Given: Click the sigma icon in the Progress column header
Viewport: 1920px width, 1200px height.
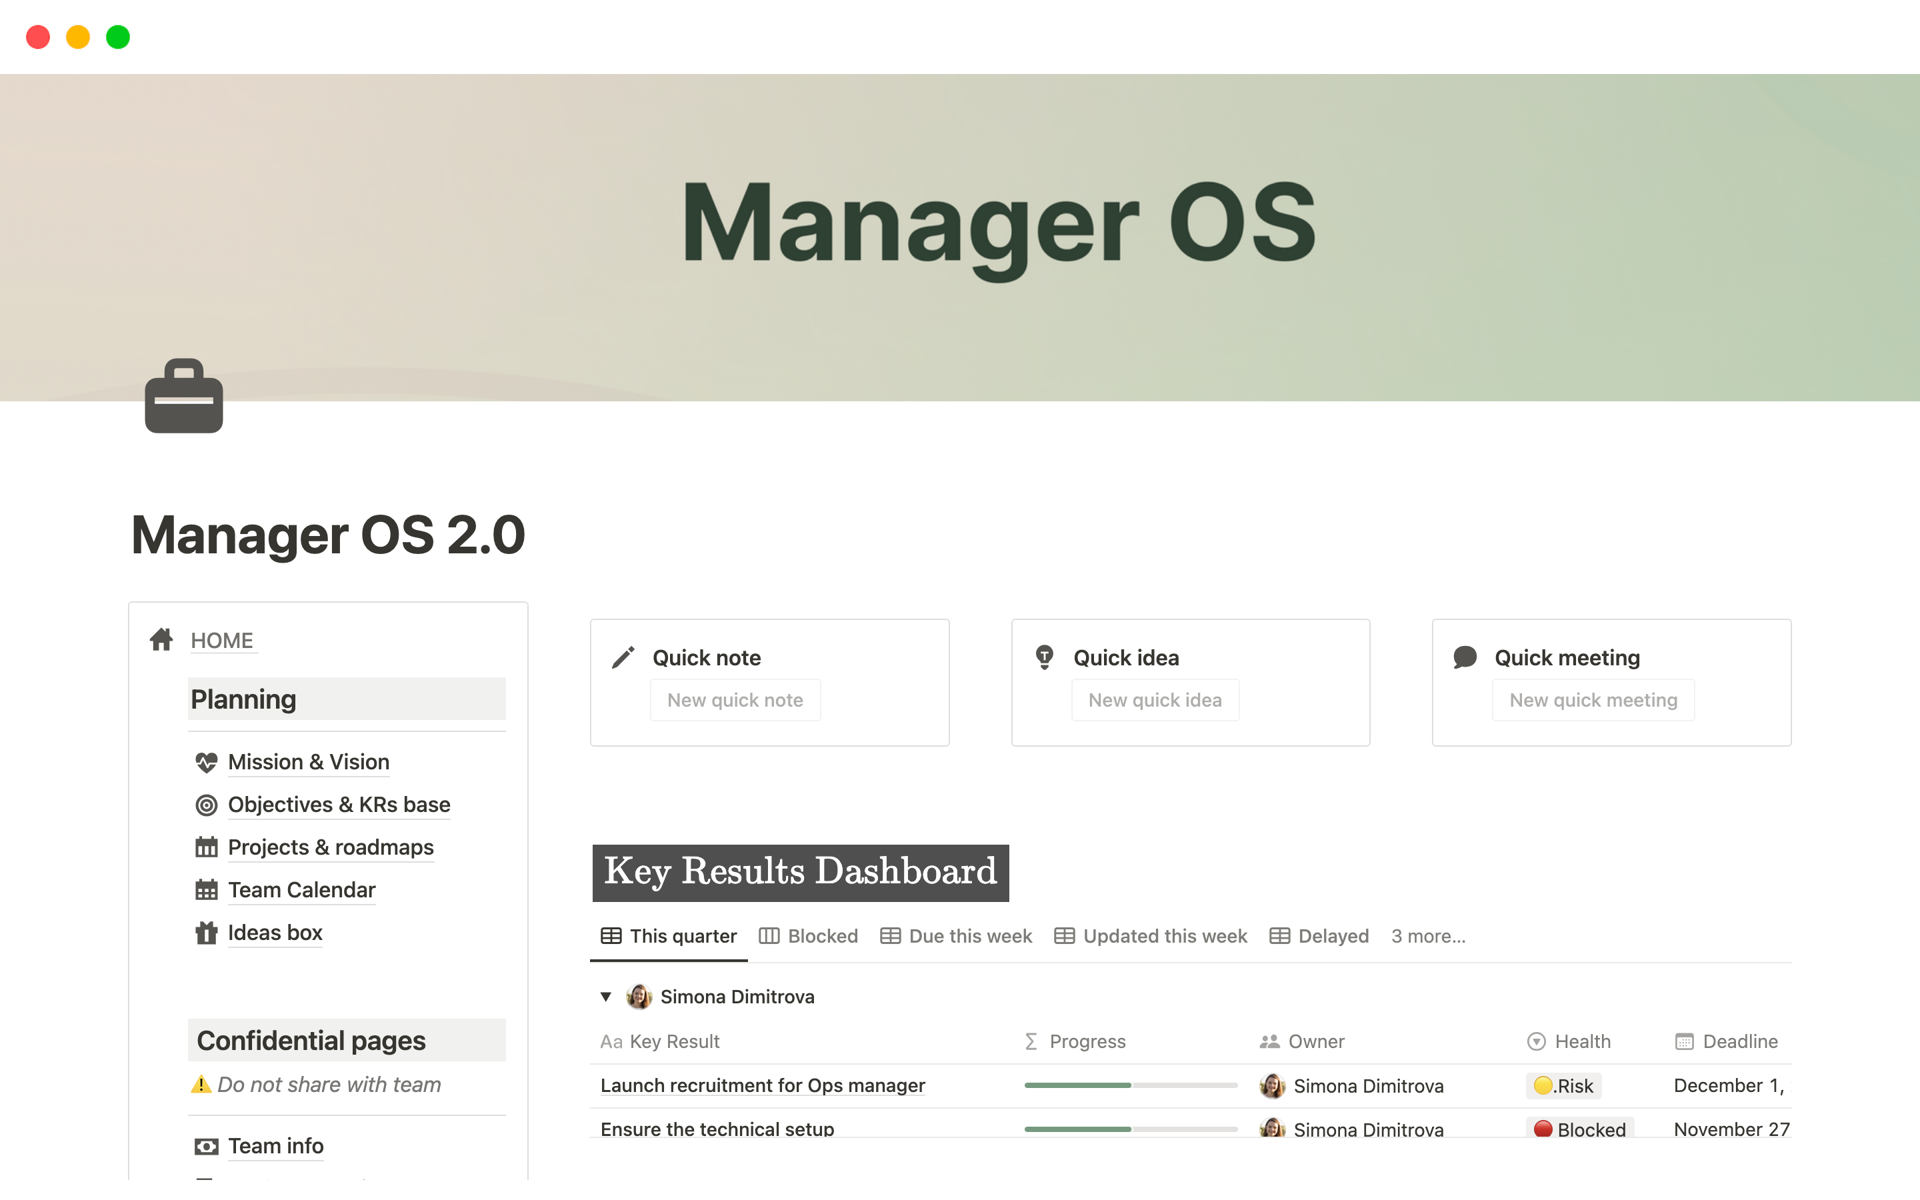Looking at the screenshot, I should click(1029, 1041).
